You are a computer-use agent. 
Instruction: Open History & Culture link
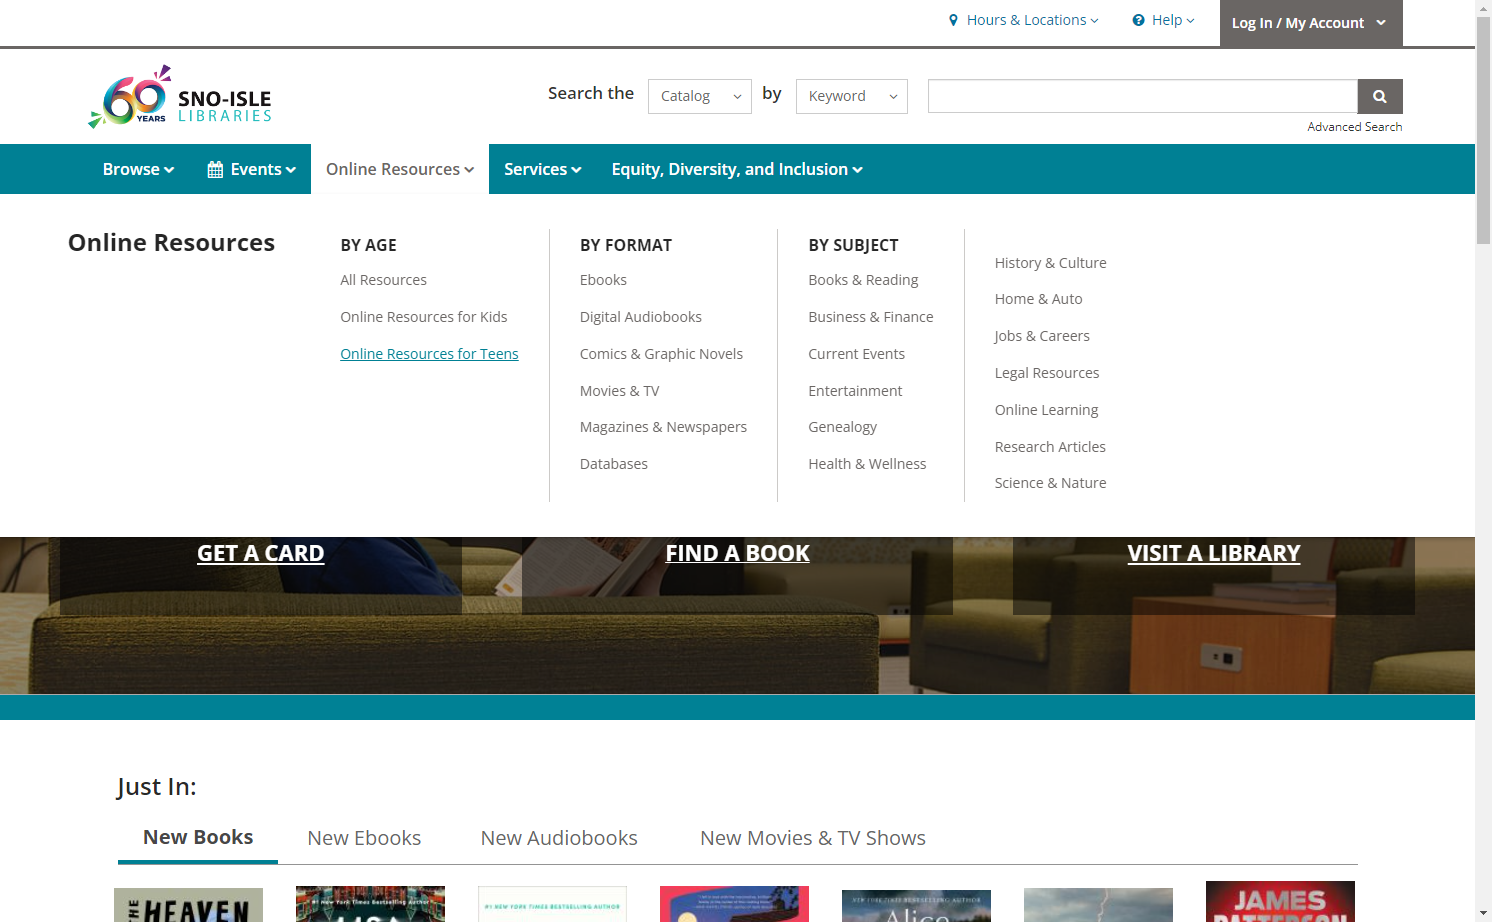pos(1051,263)
